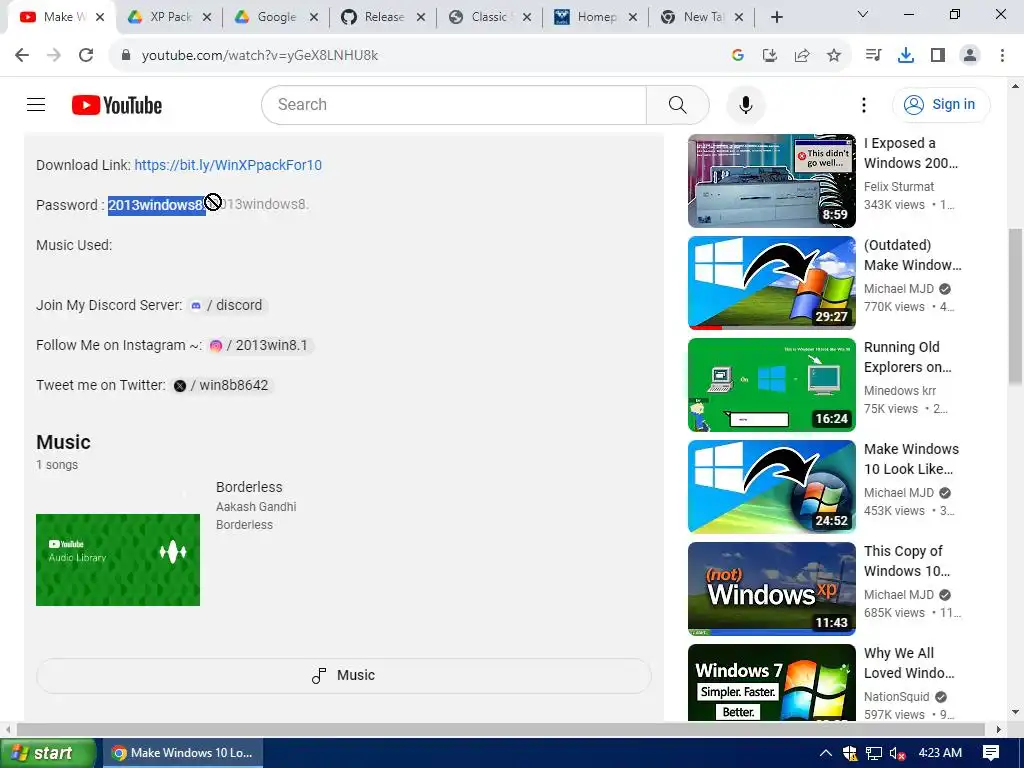The height and width of the screenshot is (768, 1024).
Task: Open YouTube Audio Library thumbnail
Action: click(x=118, y=560)
